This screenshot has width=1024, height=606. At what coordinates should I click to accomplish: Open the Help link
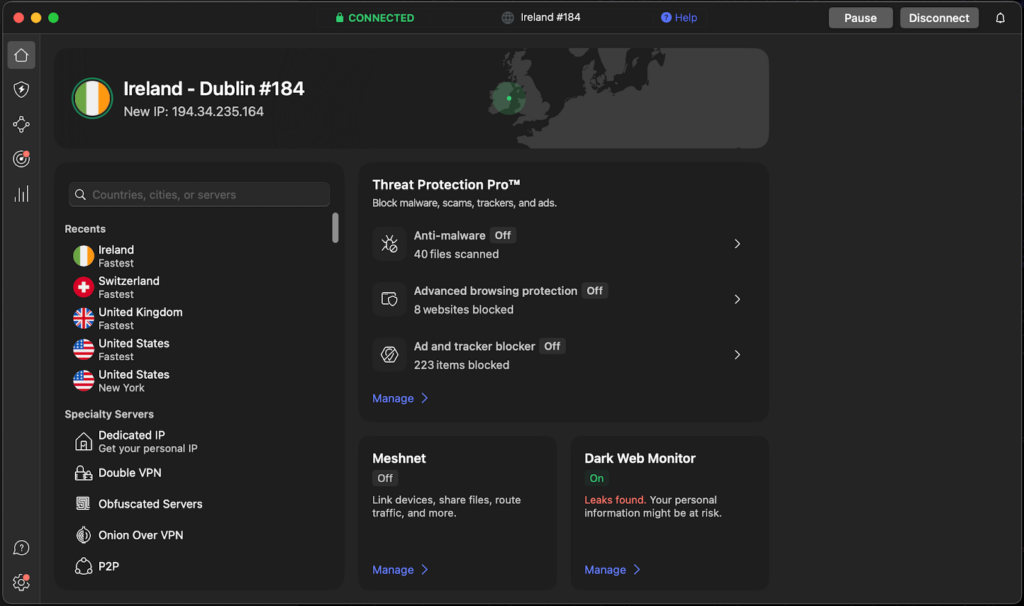click(x=679, y=18)
